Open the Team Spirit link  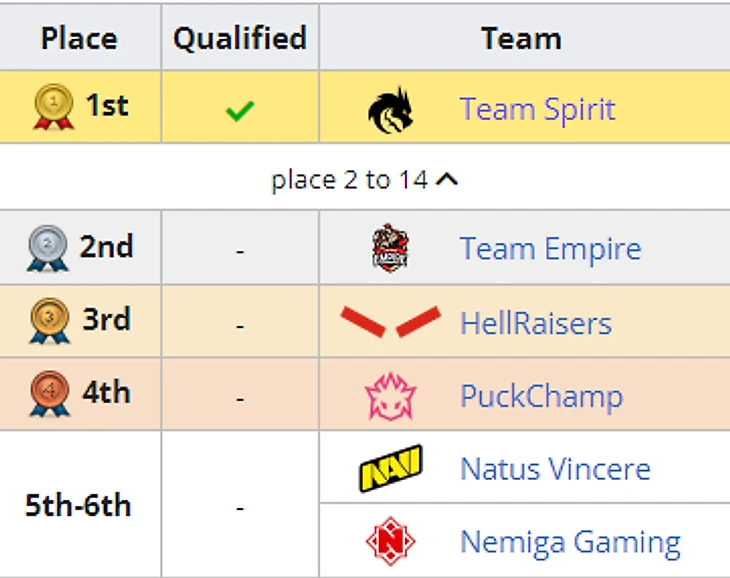pyautogui.click(x=537, y=109)
